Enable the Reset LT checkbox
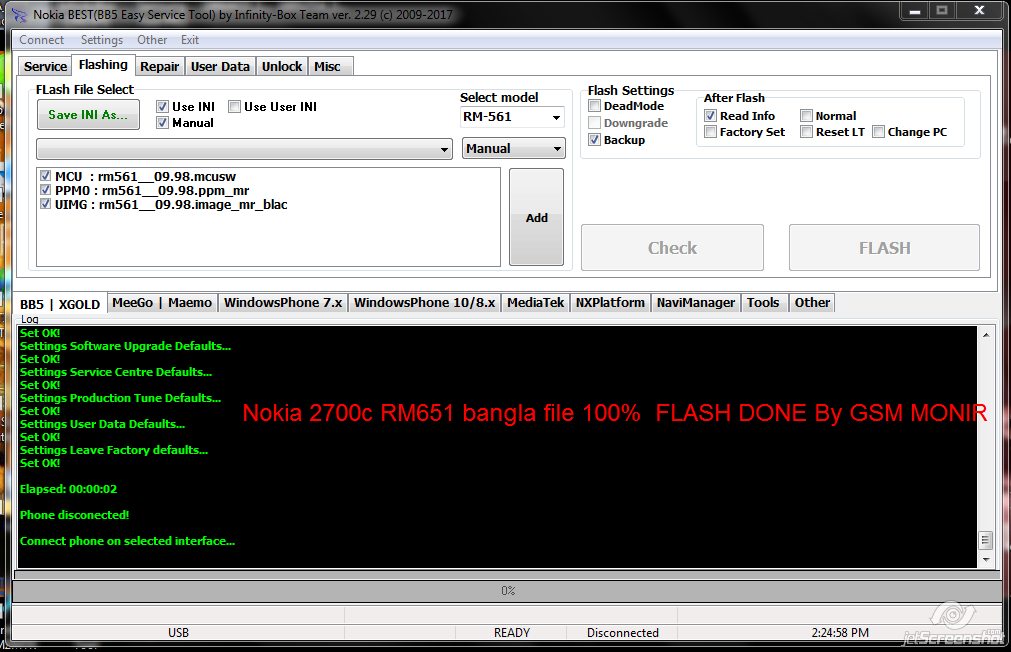The width and height of the screenshot is (1011, 652). (806, 132)
